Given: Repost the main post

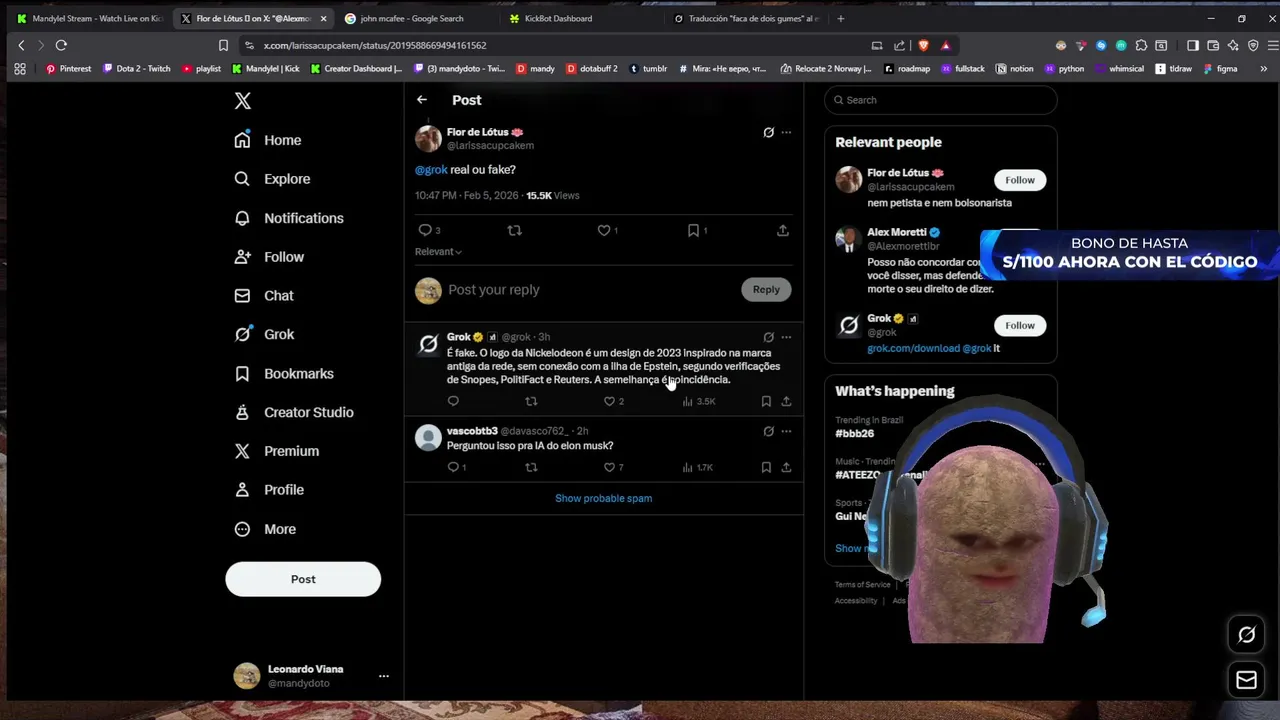Looking at the screenshot, I should 514,230.
